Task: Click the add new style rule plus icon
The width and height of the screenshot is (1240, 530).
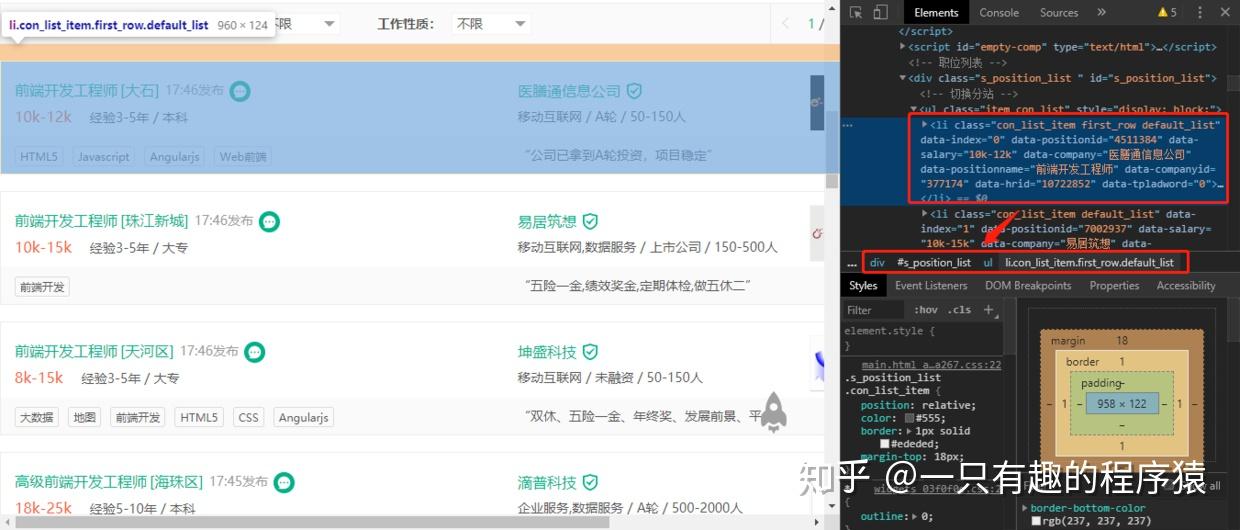Action: (988, 310)
